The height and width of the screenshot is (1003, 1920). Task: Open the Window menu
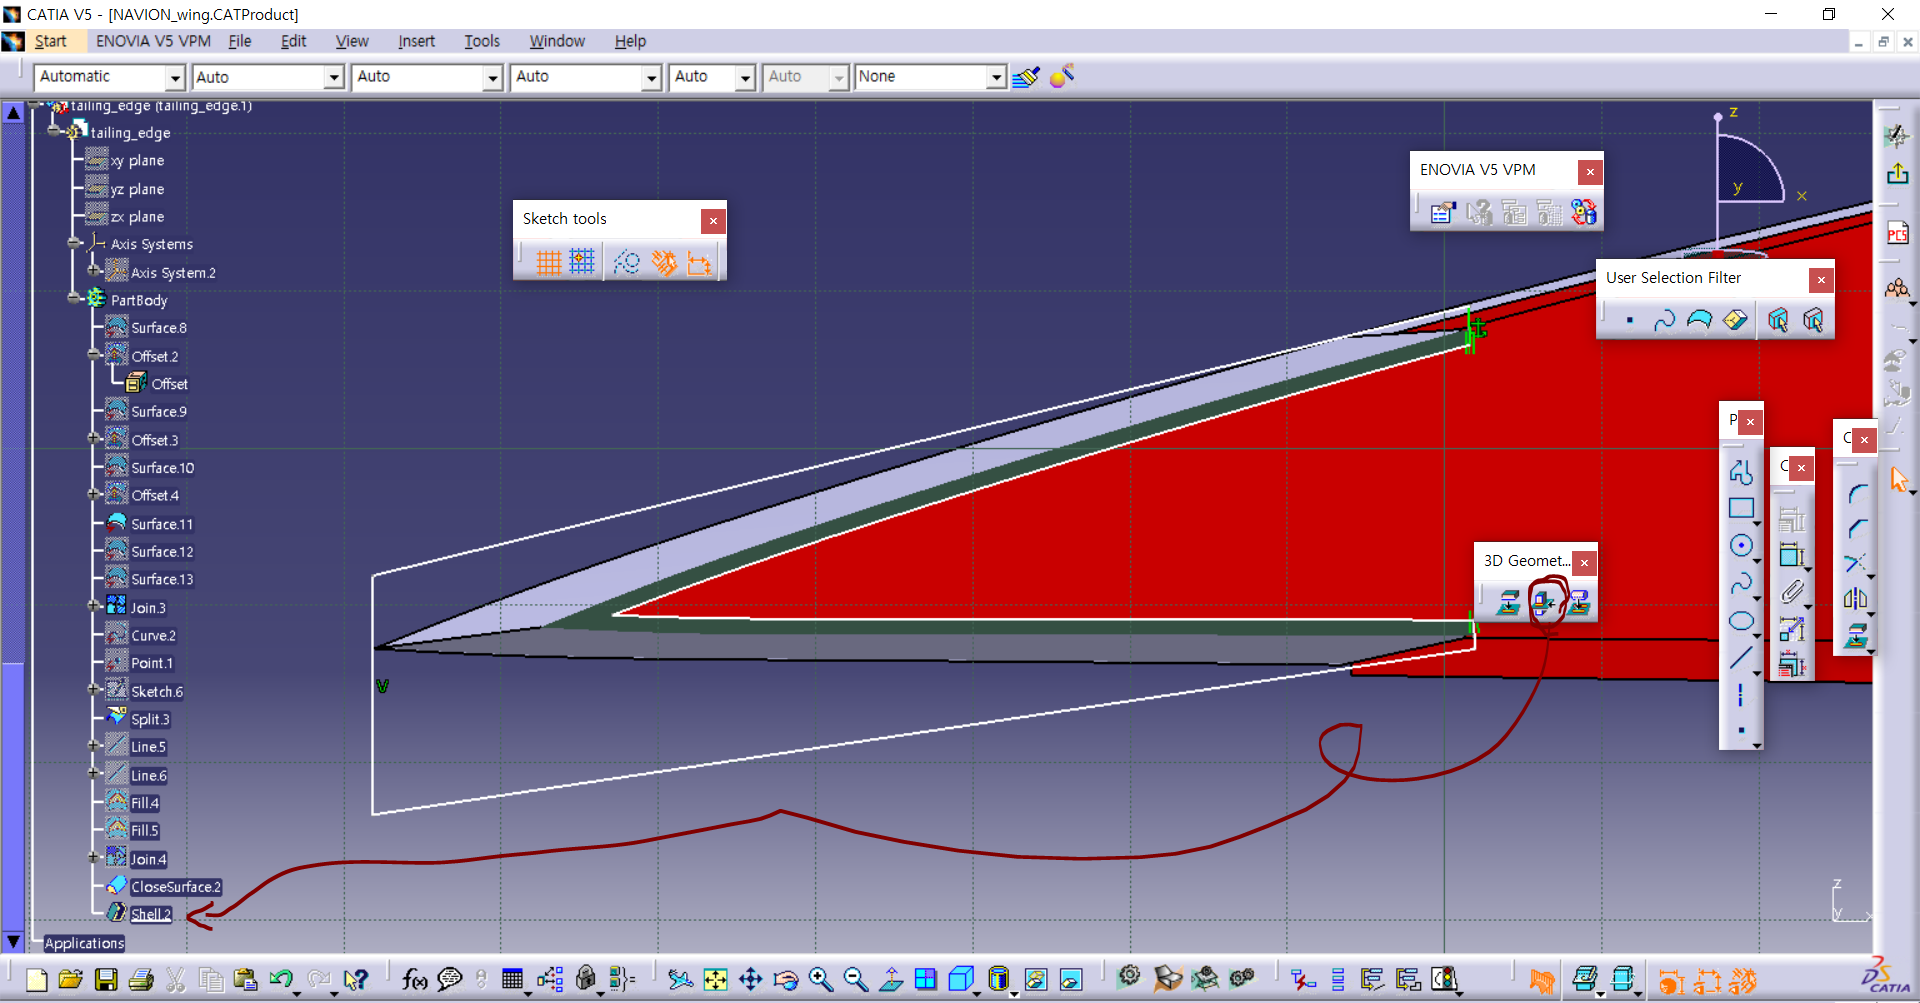pyautogui.click(x=557, y=41)
